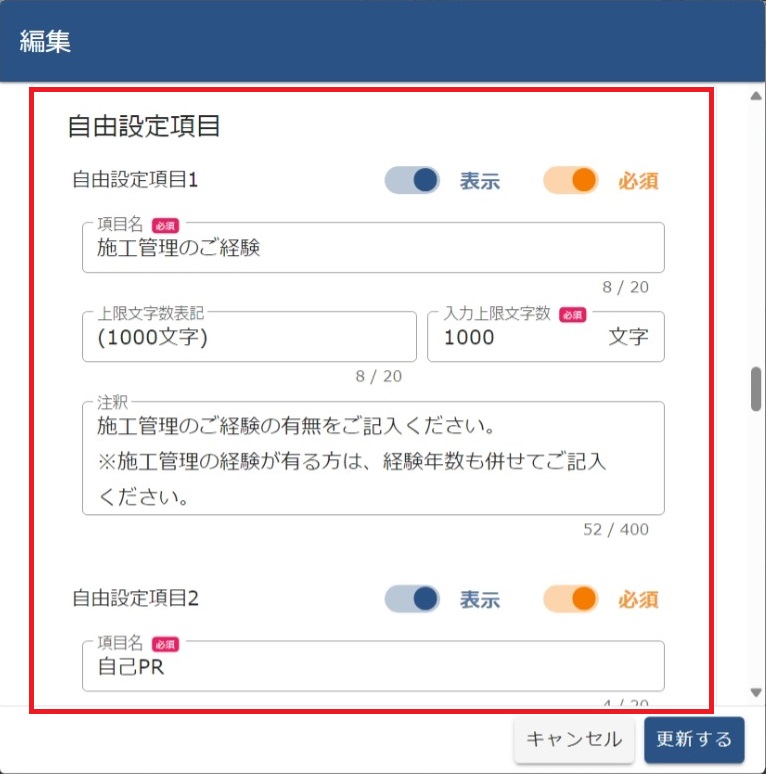
Task: Click the 自由設定項目 section heading
Action: [143, 126]
